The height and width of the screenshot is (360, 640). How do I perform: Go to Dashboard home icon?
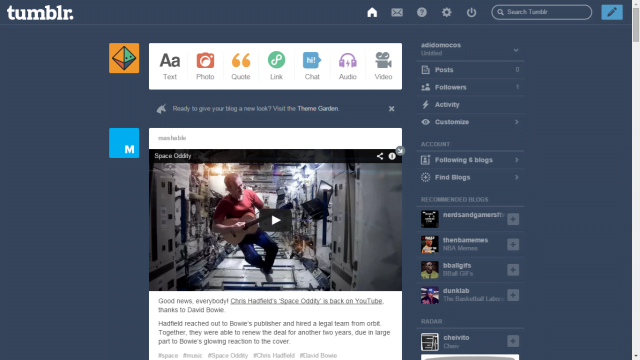click(x=372, y=12)
